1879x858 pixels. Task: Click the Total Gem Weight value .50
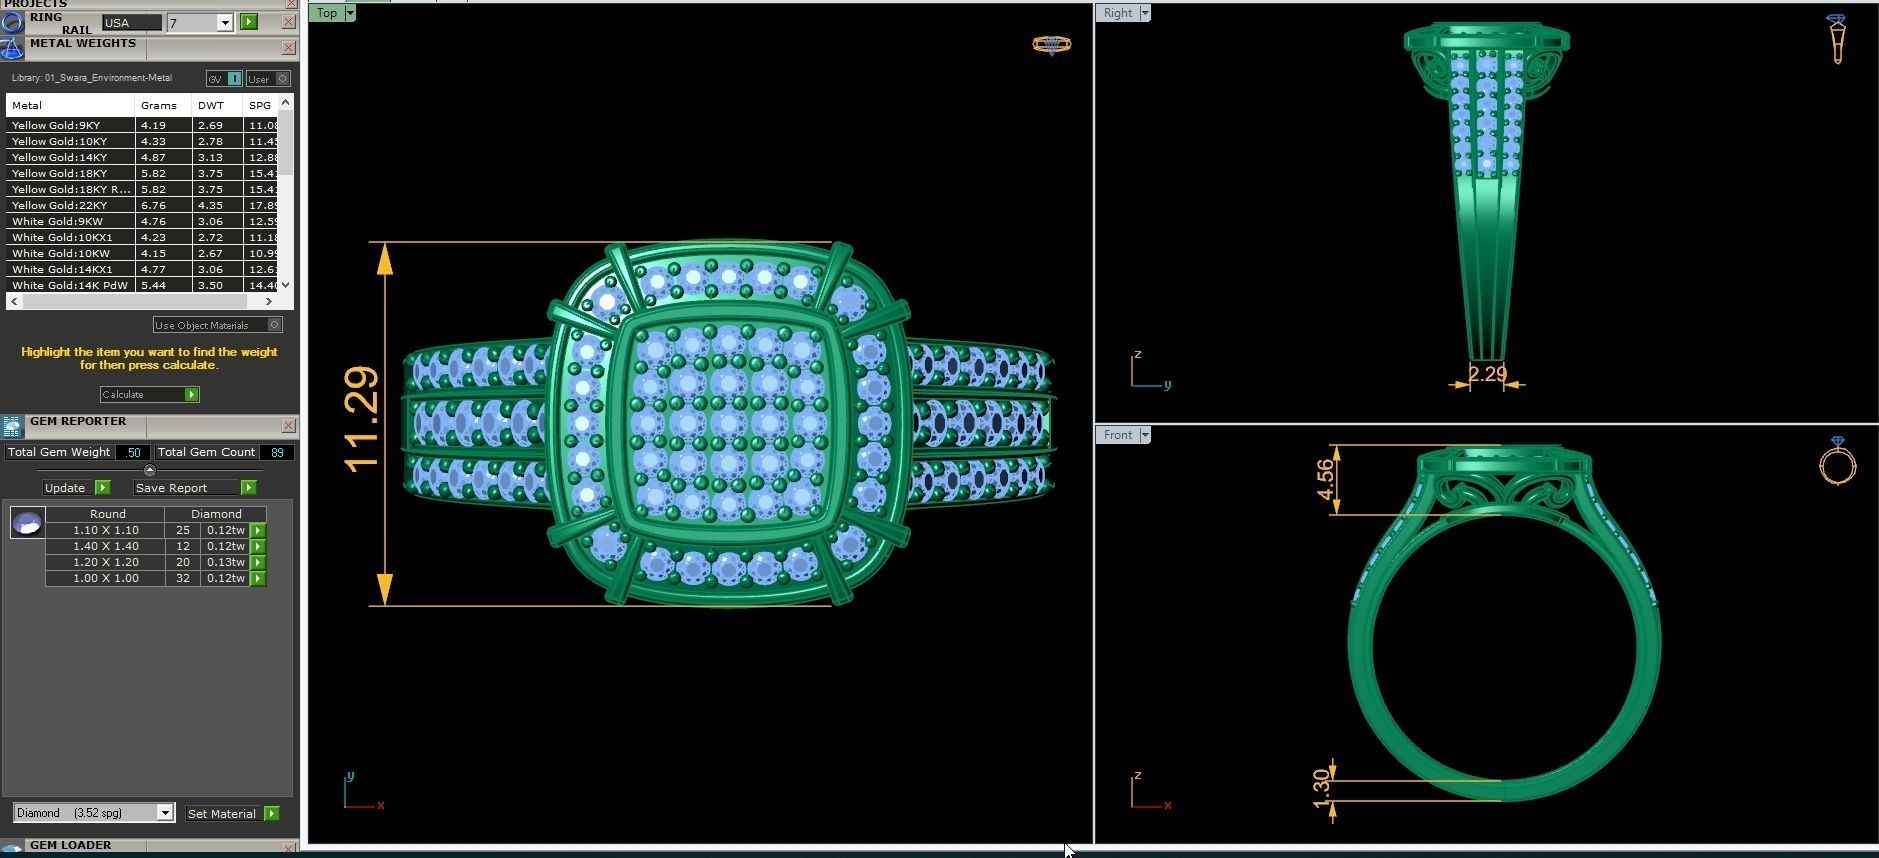pos(133,453)
